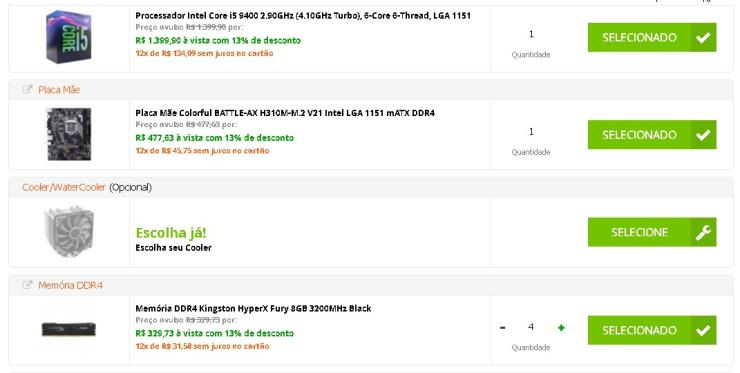
Task: Deselect the Intel Core i5 9400 processor
Action: 652,37
